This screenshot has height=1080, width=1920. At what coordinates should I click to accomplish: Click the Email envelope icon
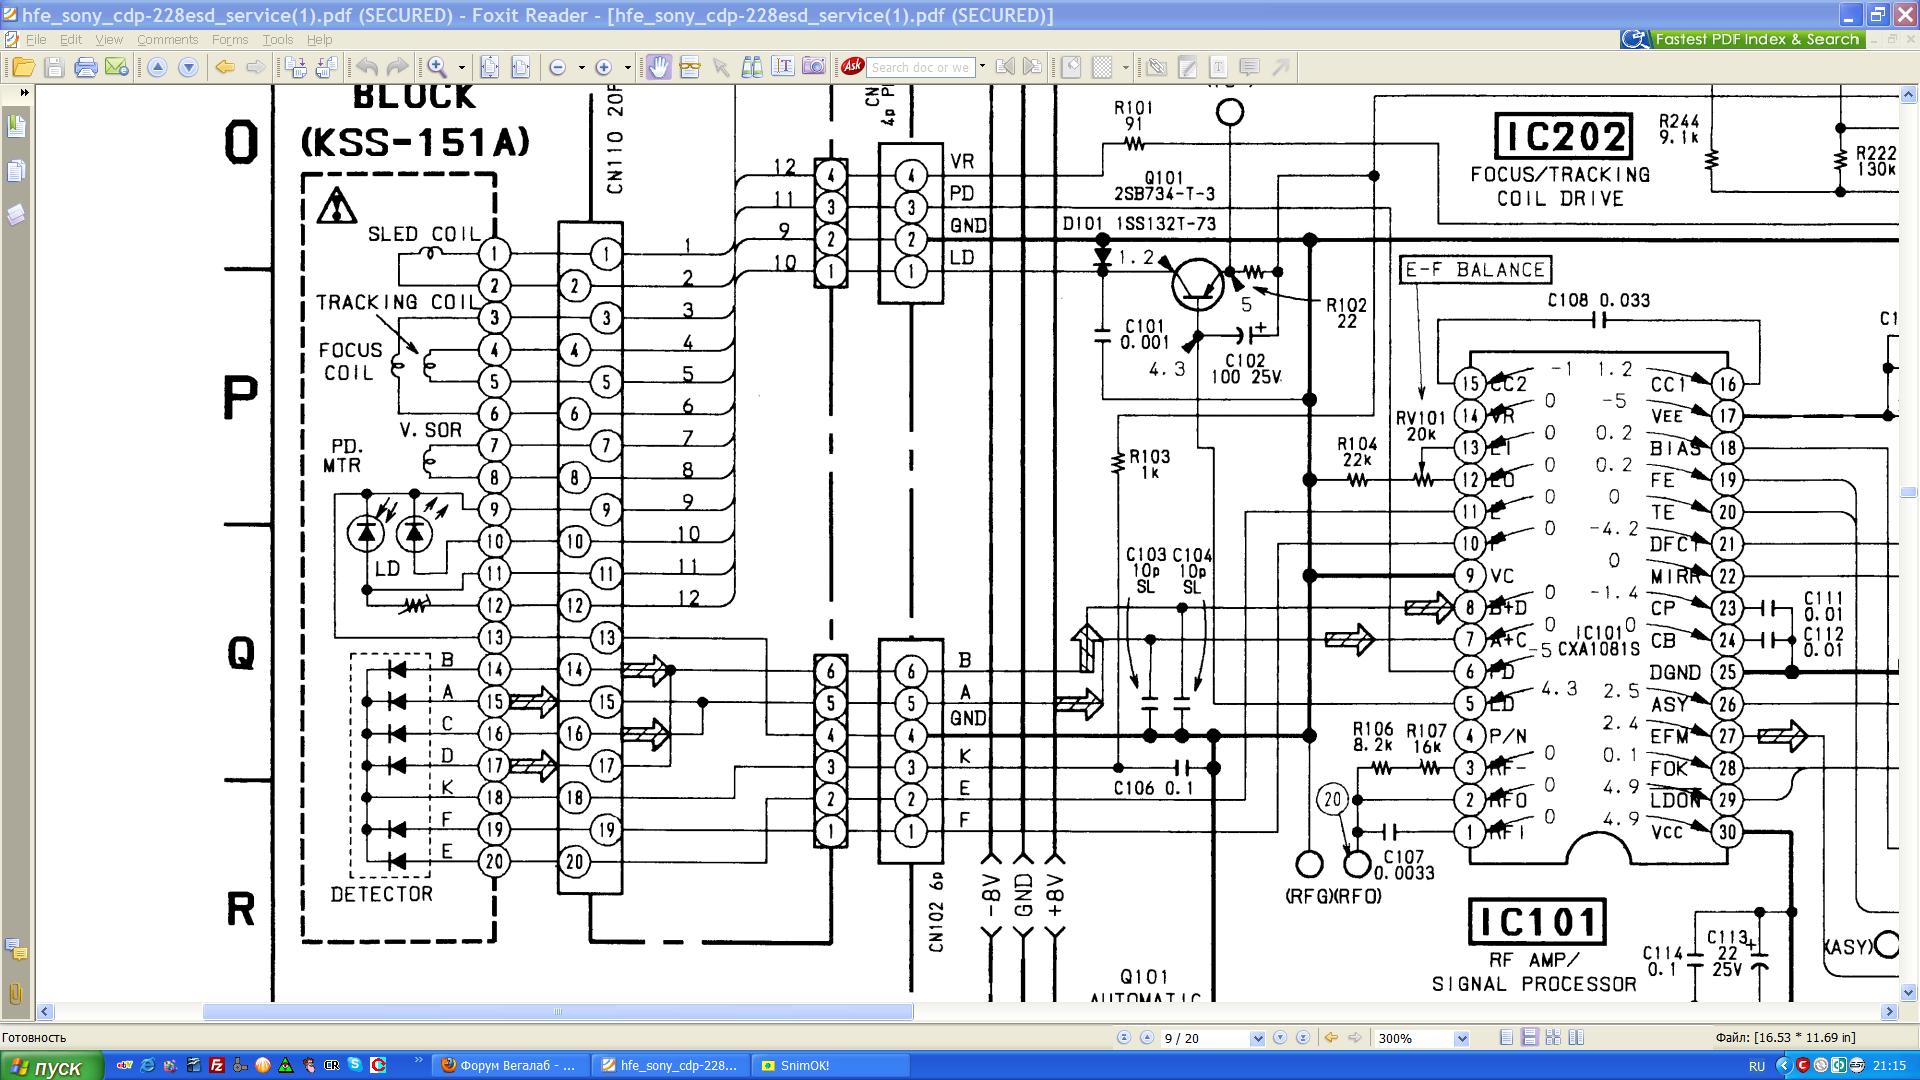pos(117,67)
